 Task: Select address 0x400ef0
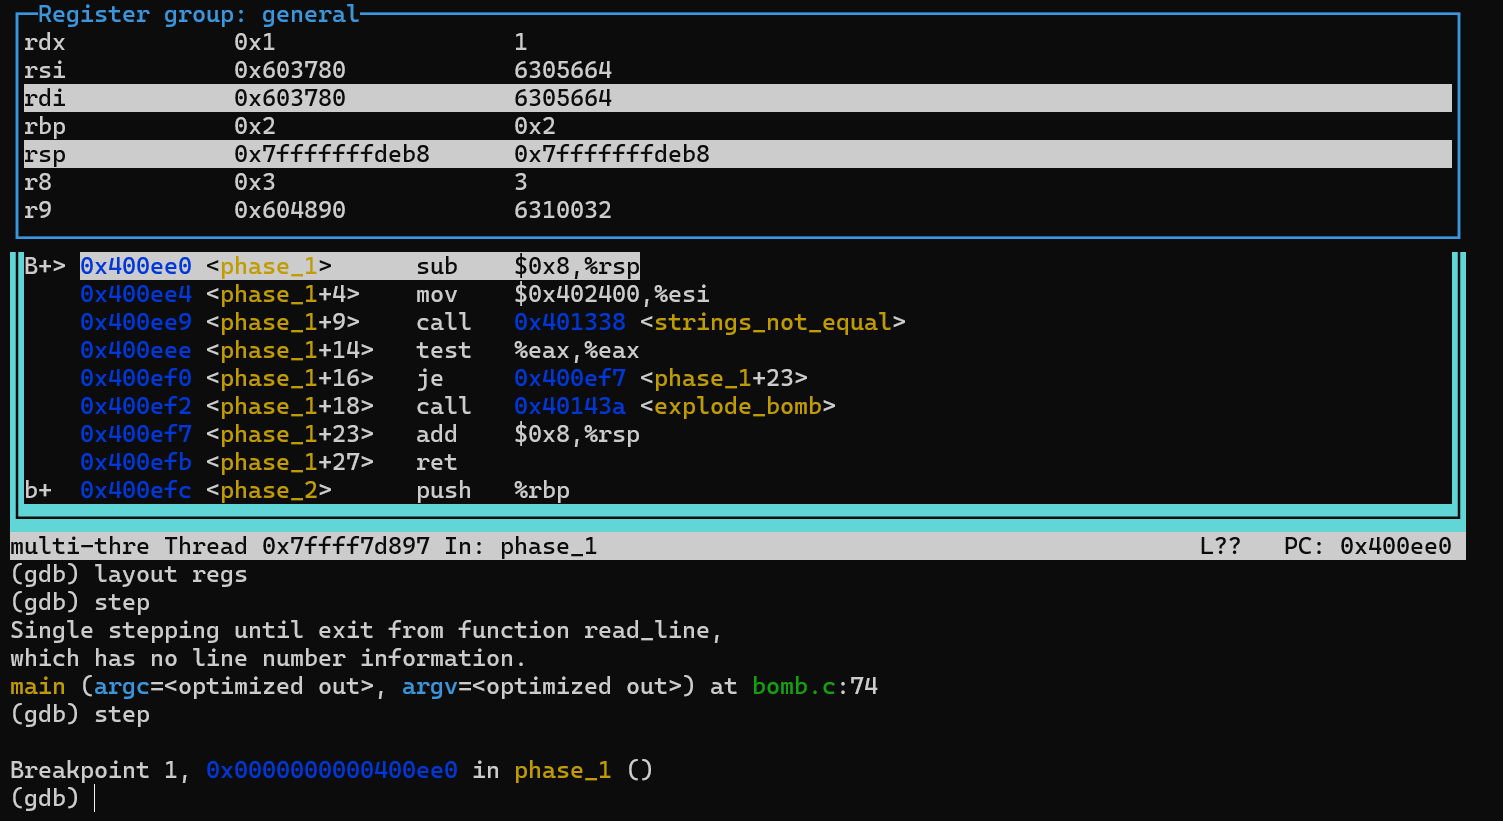[136, 378]
